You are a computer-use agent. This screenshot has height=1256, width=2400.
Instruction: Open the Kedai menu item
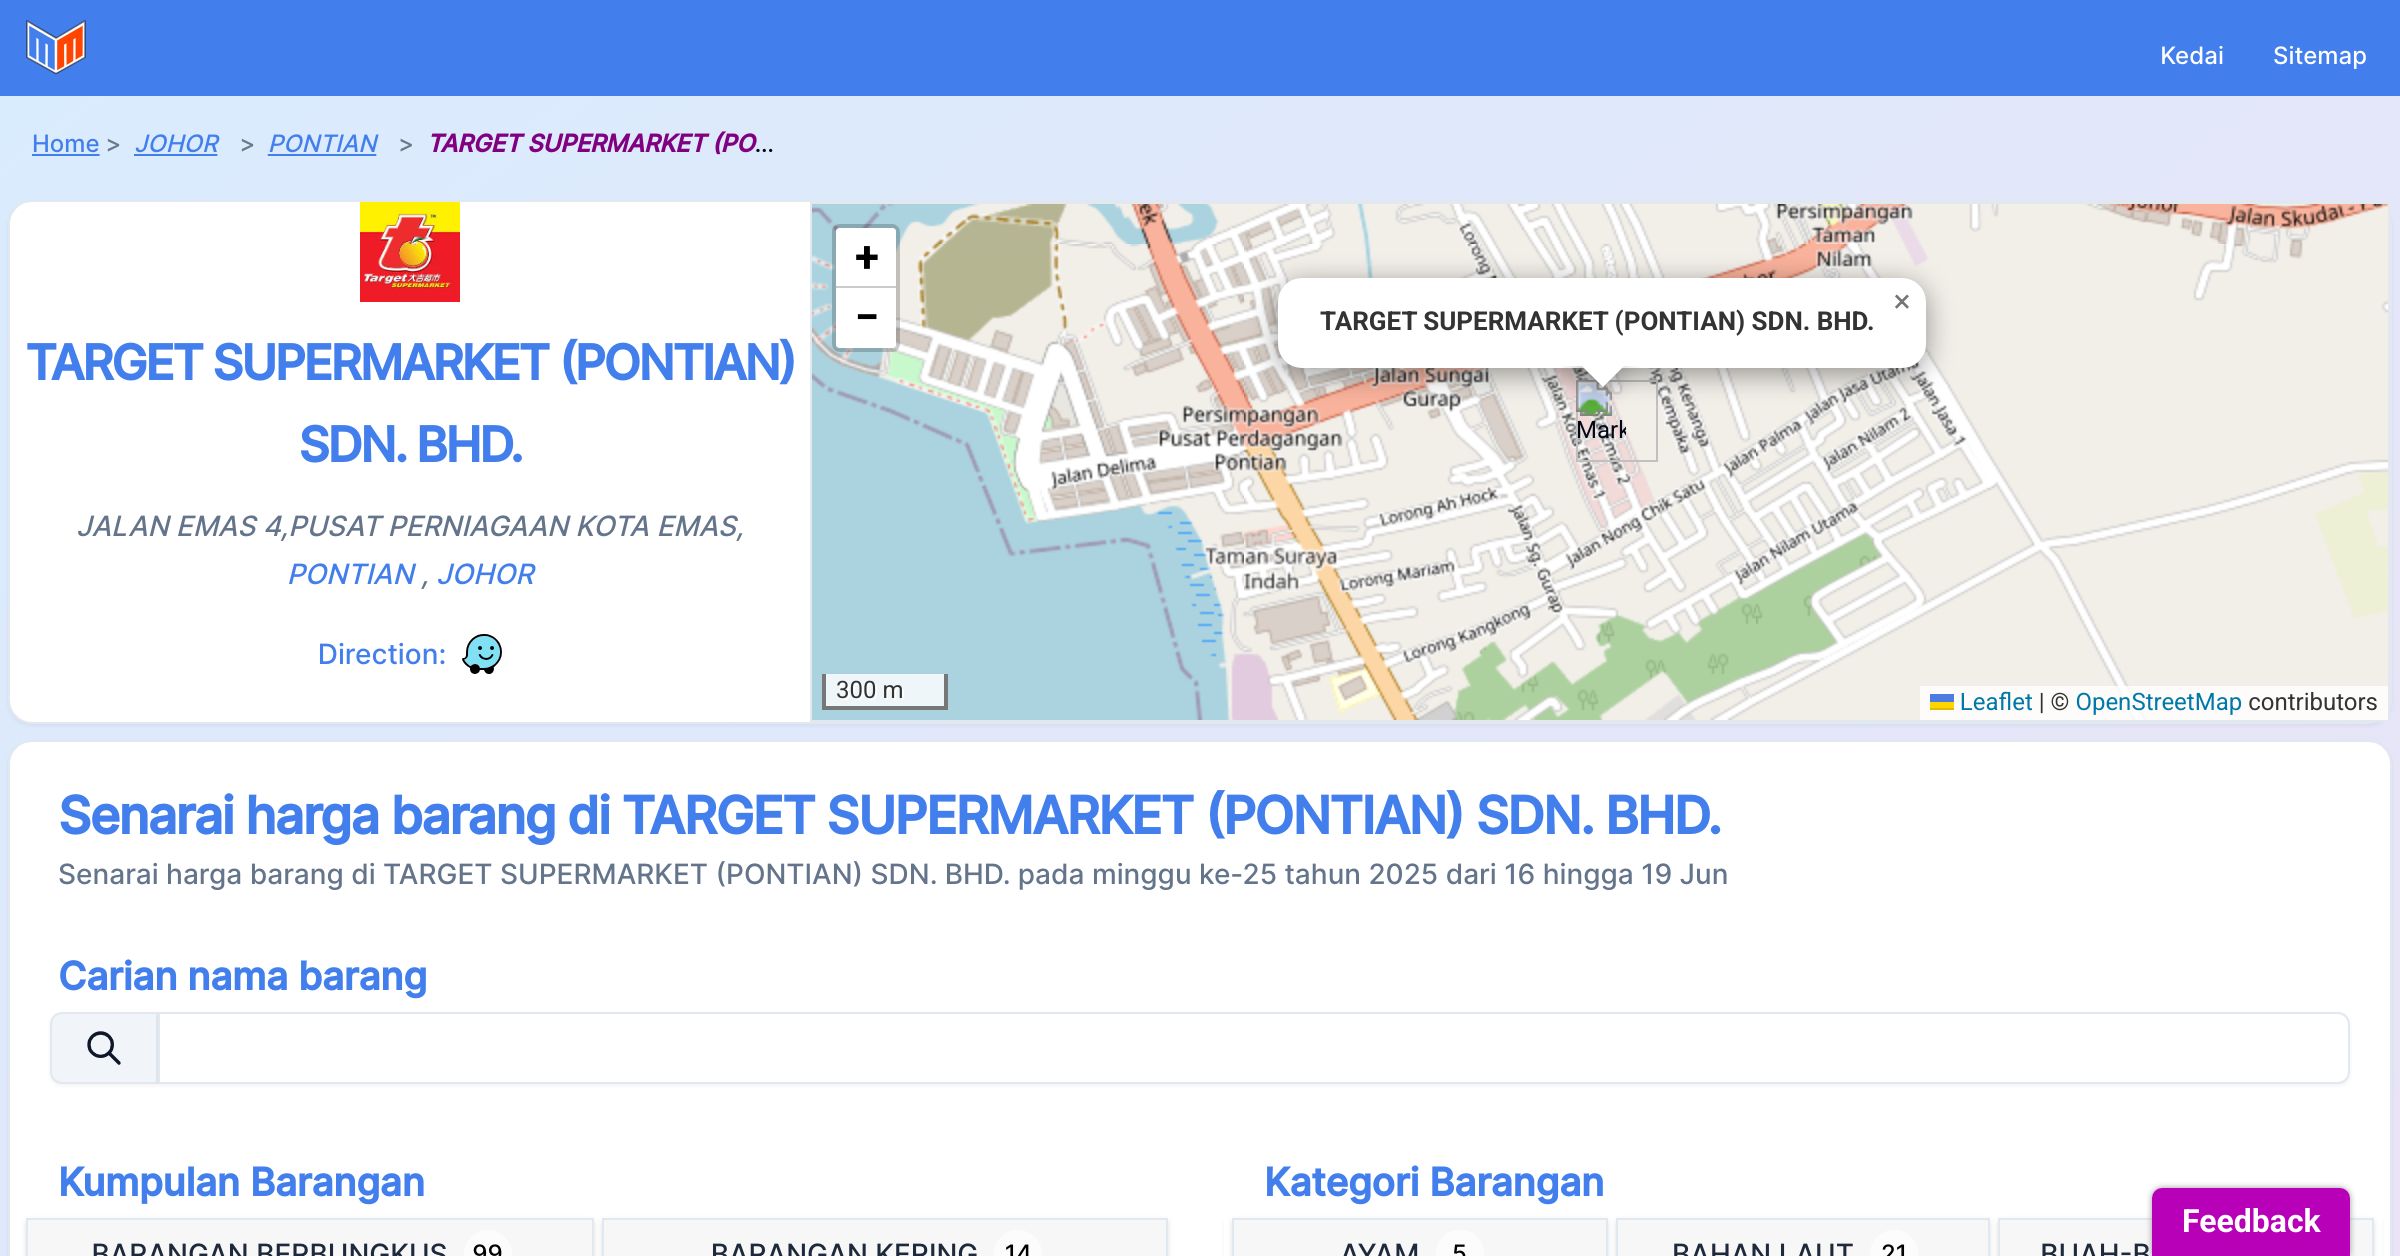tap(2191, 55)
